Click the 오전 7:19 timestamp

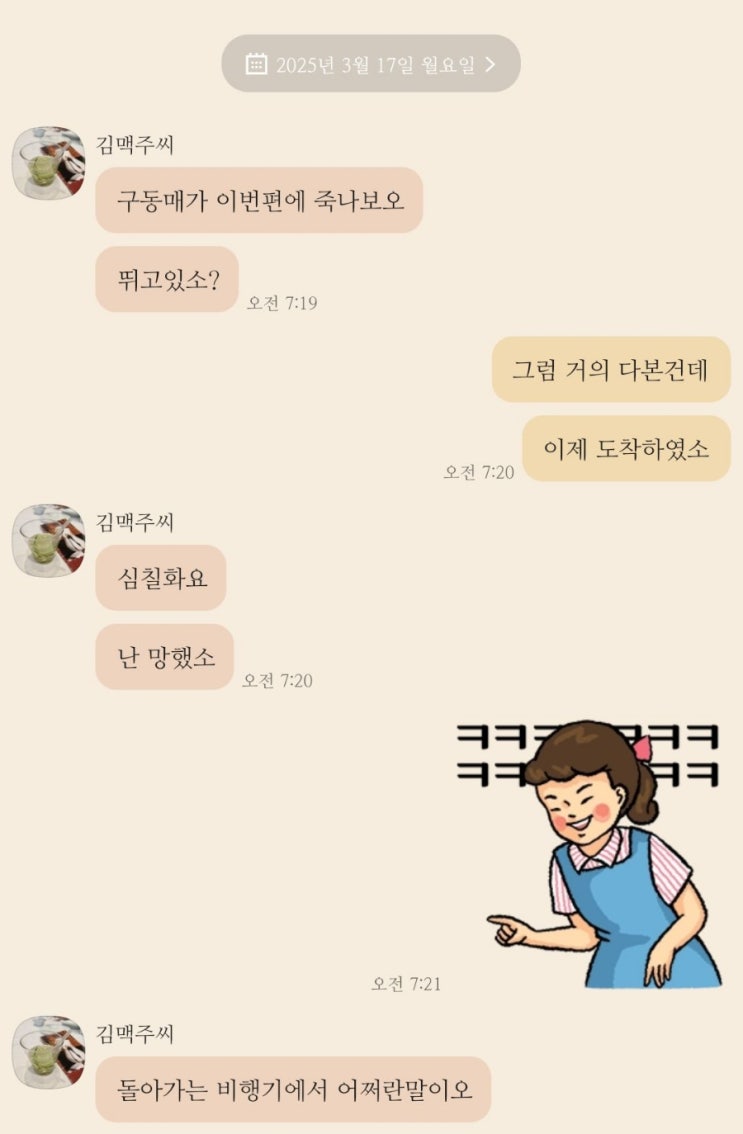pyautogui.click(x=281, y=302)
